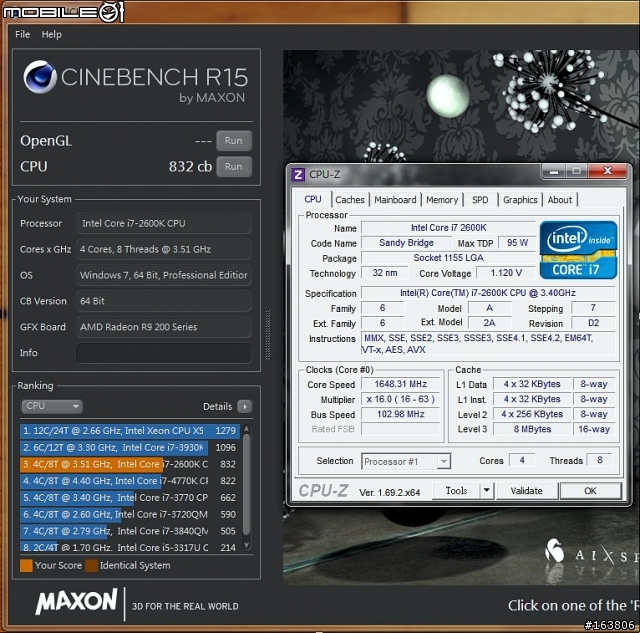The height and width of the screenshot is (633, 640).
Task: Click the ranking list scrollbar thumb
Action: pyautogui.click(x=246, y=484)
